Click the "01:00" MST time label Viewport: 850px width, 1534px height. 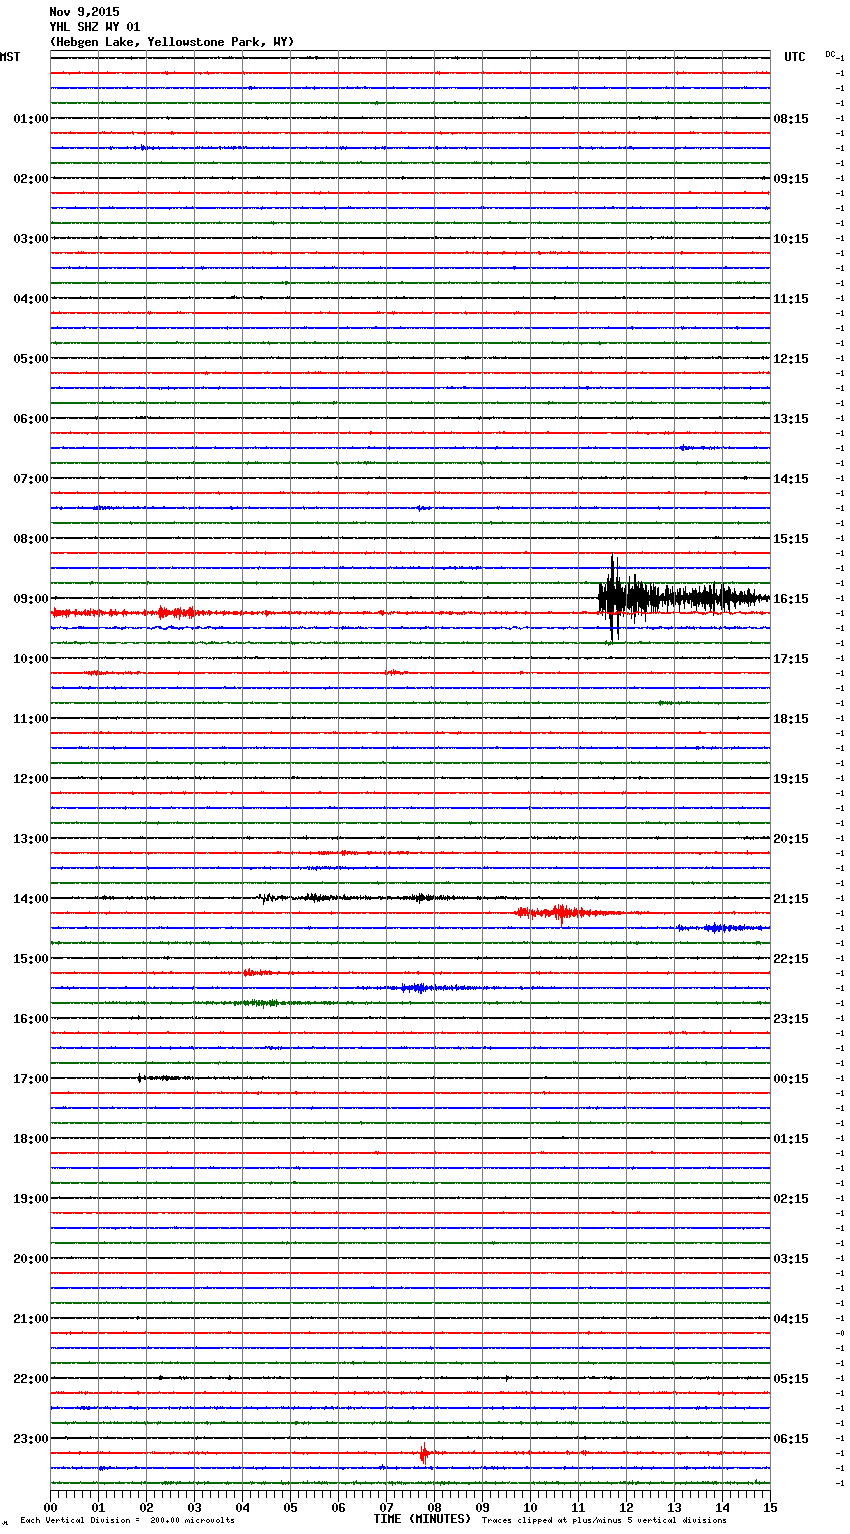pyautogui.click(x=31, y=119)
